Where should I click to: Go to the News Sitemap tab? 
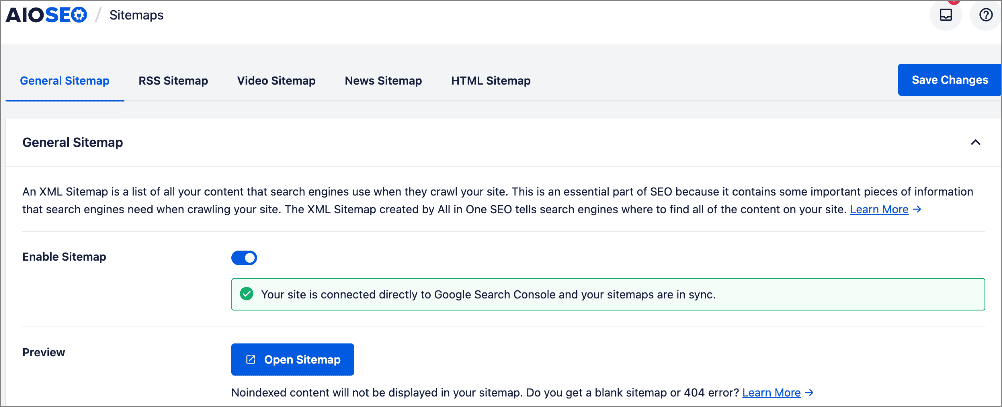tap(383, 81)
